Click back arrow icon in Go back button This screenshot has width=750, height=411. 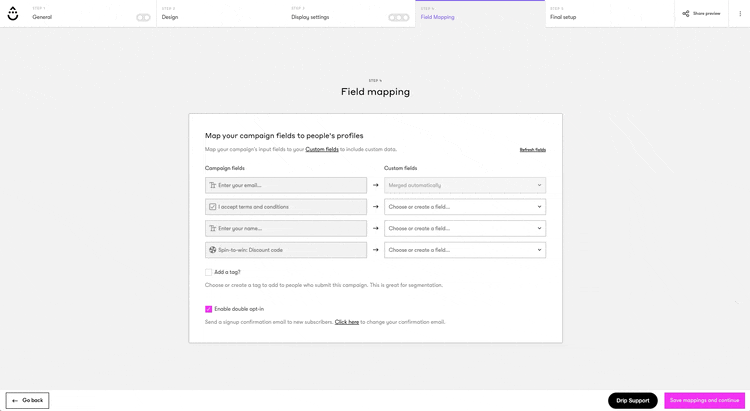tap(15, 400)
